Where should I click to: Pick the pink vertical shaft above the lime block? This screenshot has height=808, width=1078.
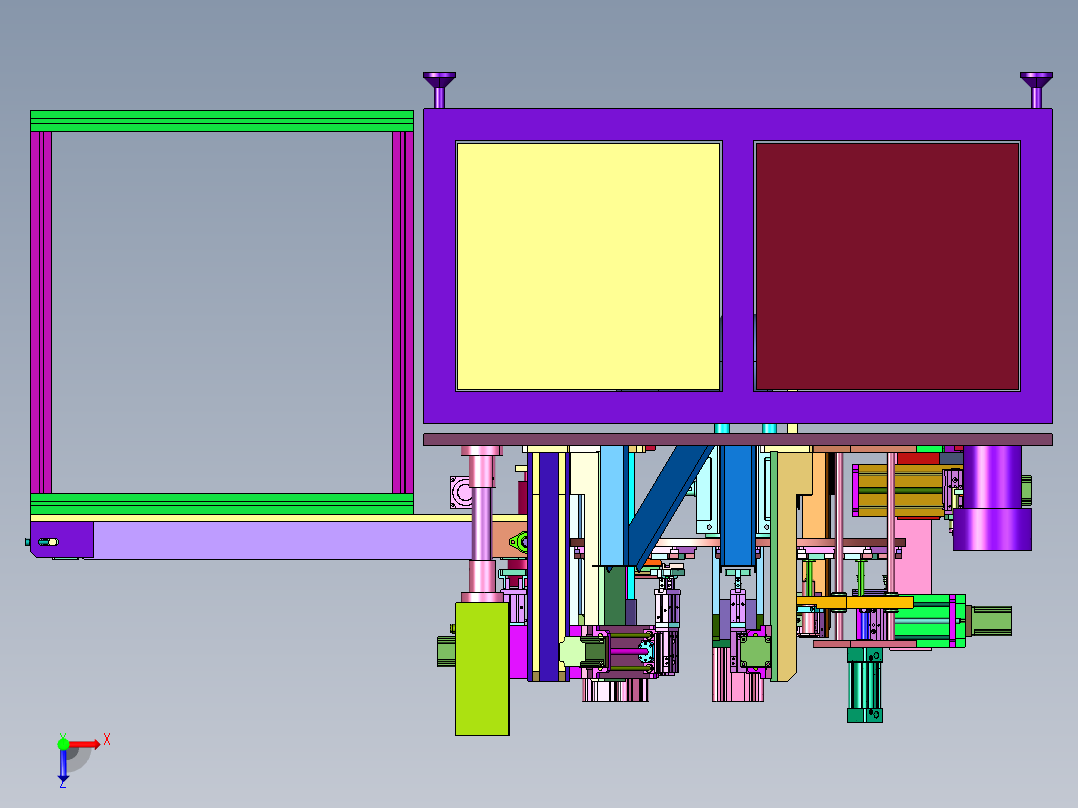481,524
